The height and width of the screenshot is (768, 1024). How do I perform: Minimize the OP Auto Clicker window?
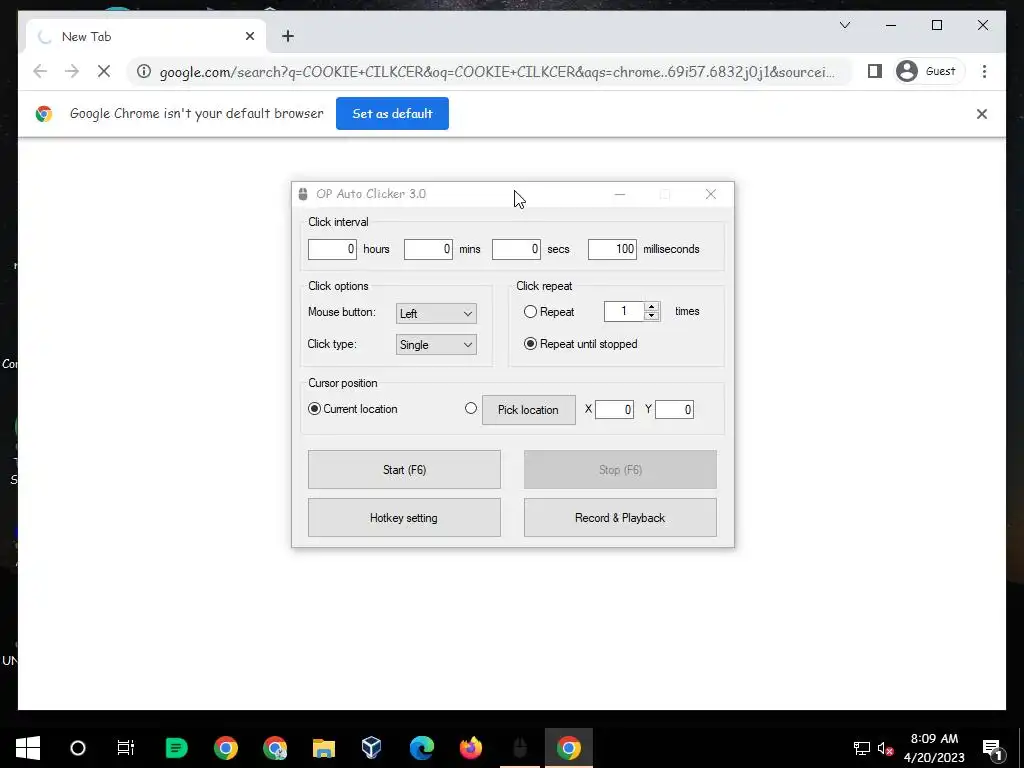click(620, 194)
